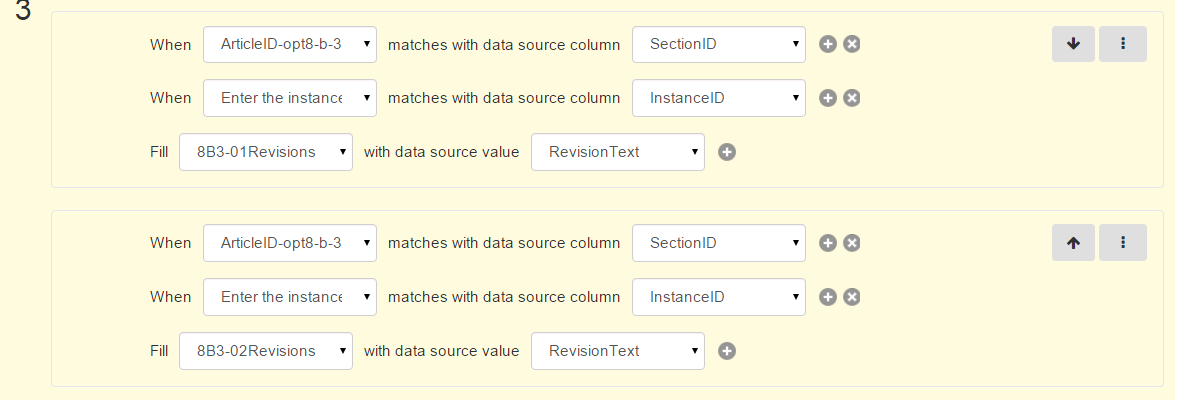
Task: Remove first rule's SectionID condition row
Action: [852, 45]
